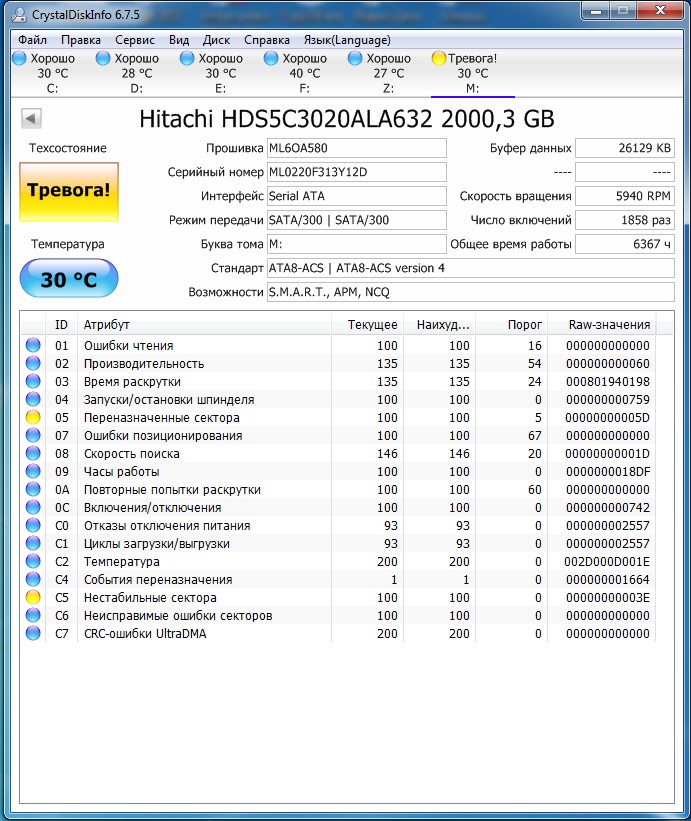This screenshot has height=821, width=691.
Task: Click the Raw-значения column header
Action: tap(601, 325)
